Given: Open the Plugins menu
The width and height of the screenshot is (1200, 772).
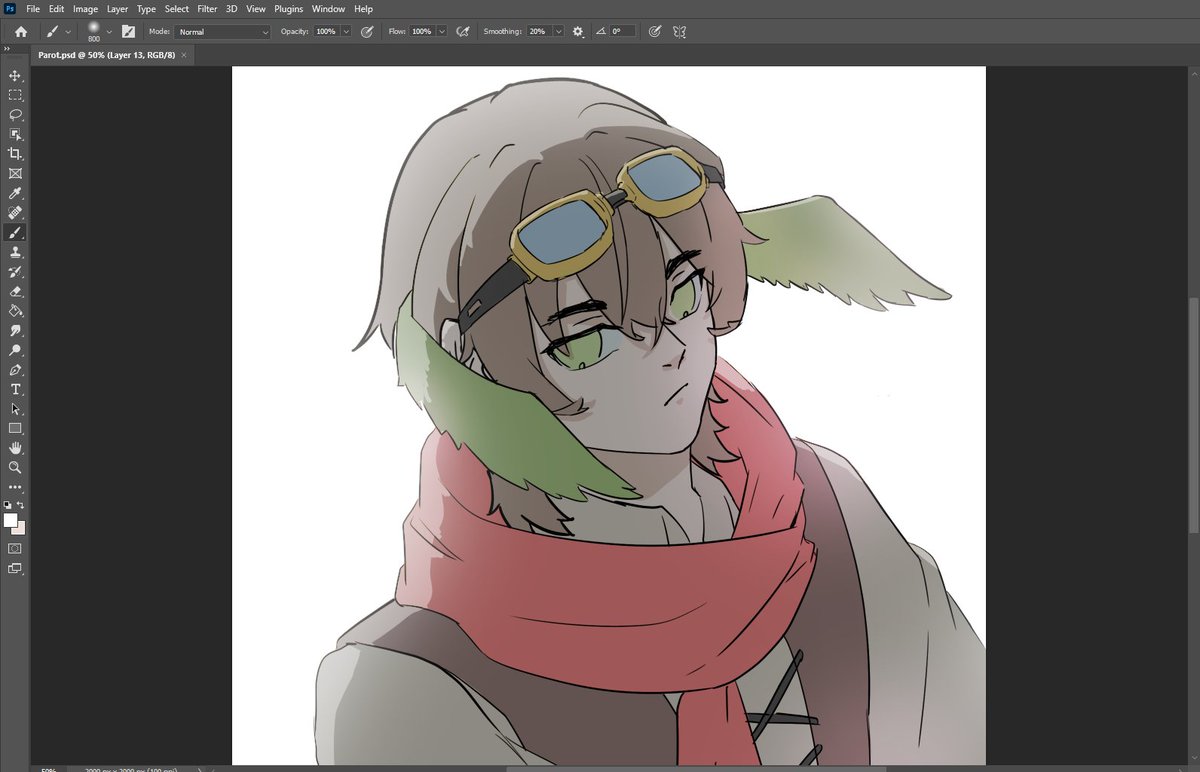Looking at the screenshot, I should pyautogui.click(x=287, y=9).
